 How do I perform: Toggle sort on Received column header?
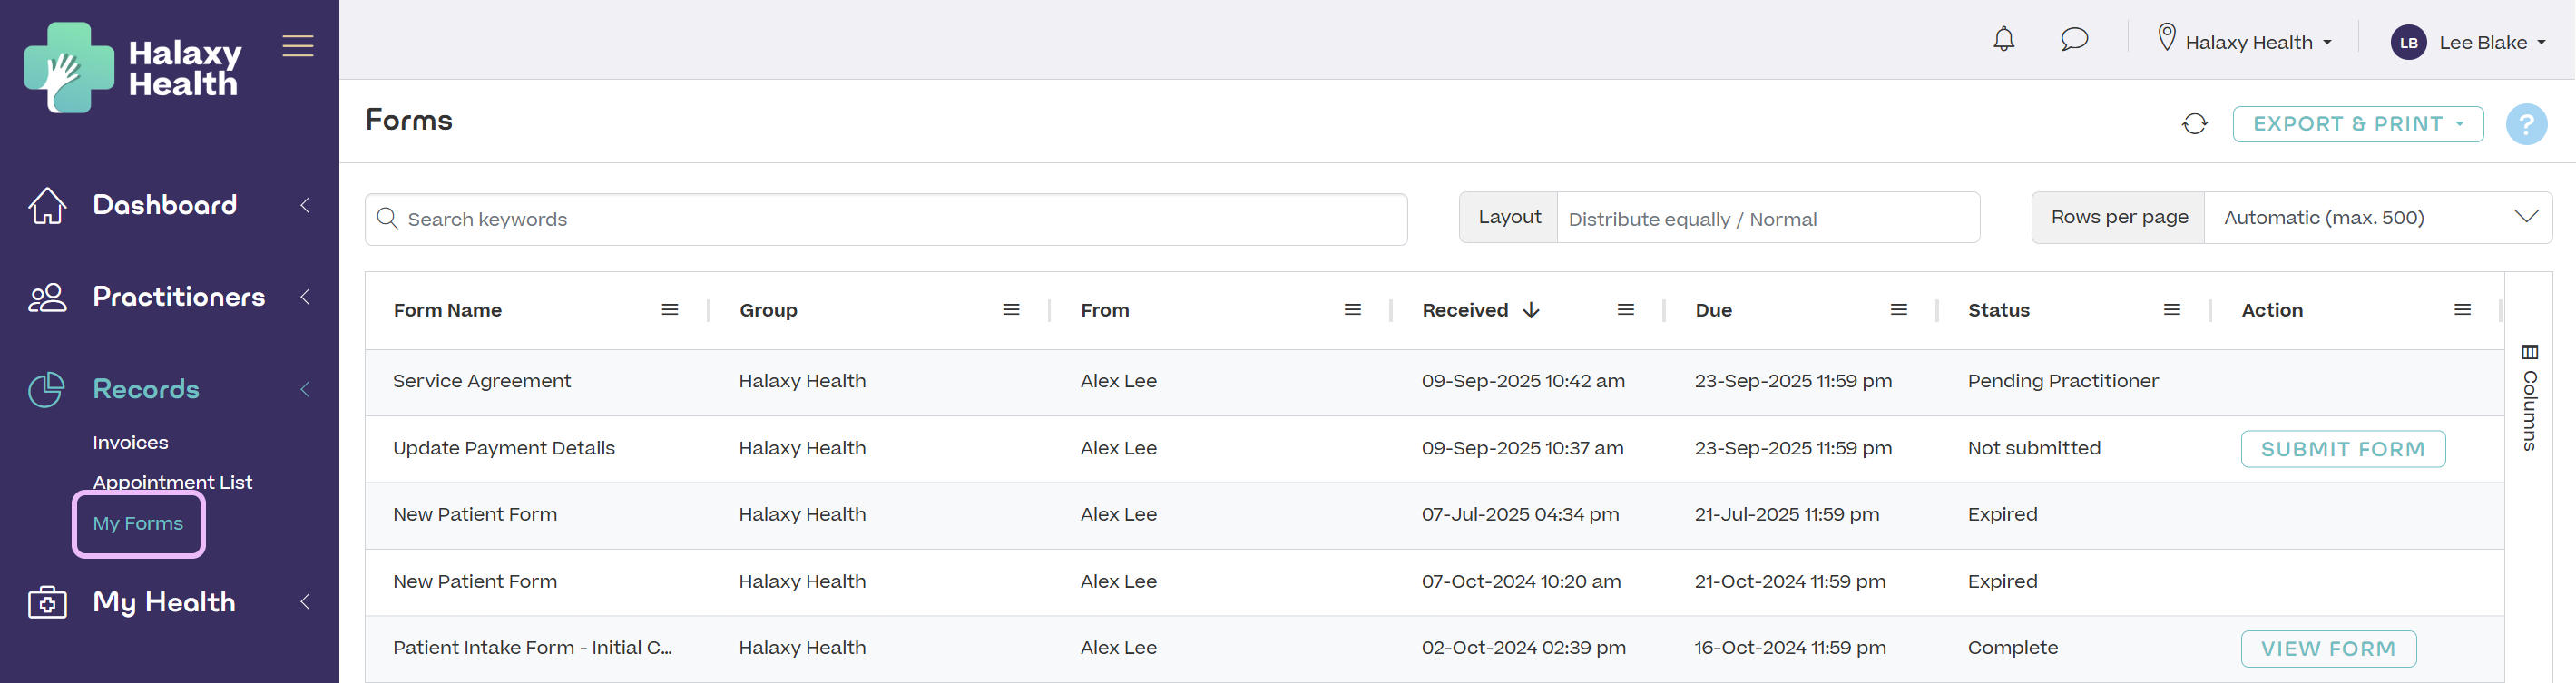point(1465,310)
